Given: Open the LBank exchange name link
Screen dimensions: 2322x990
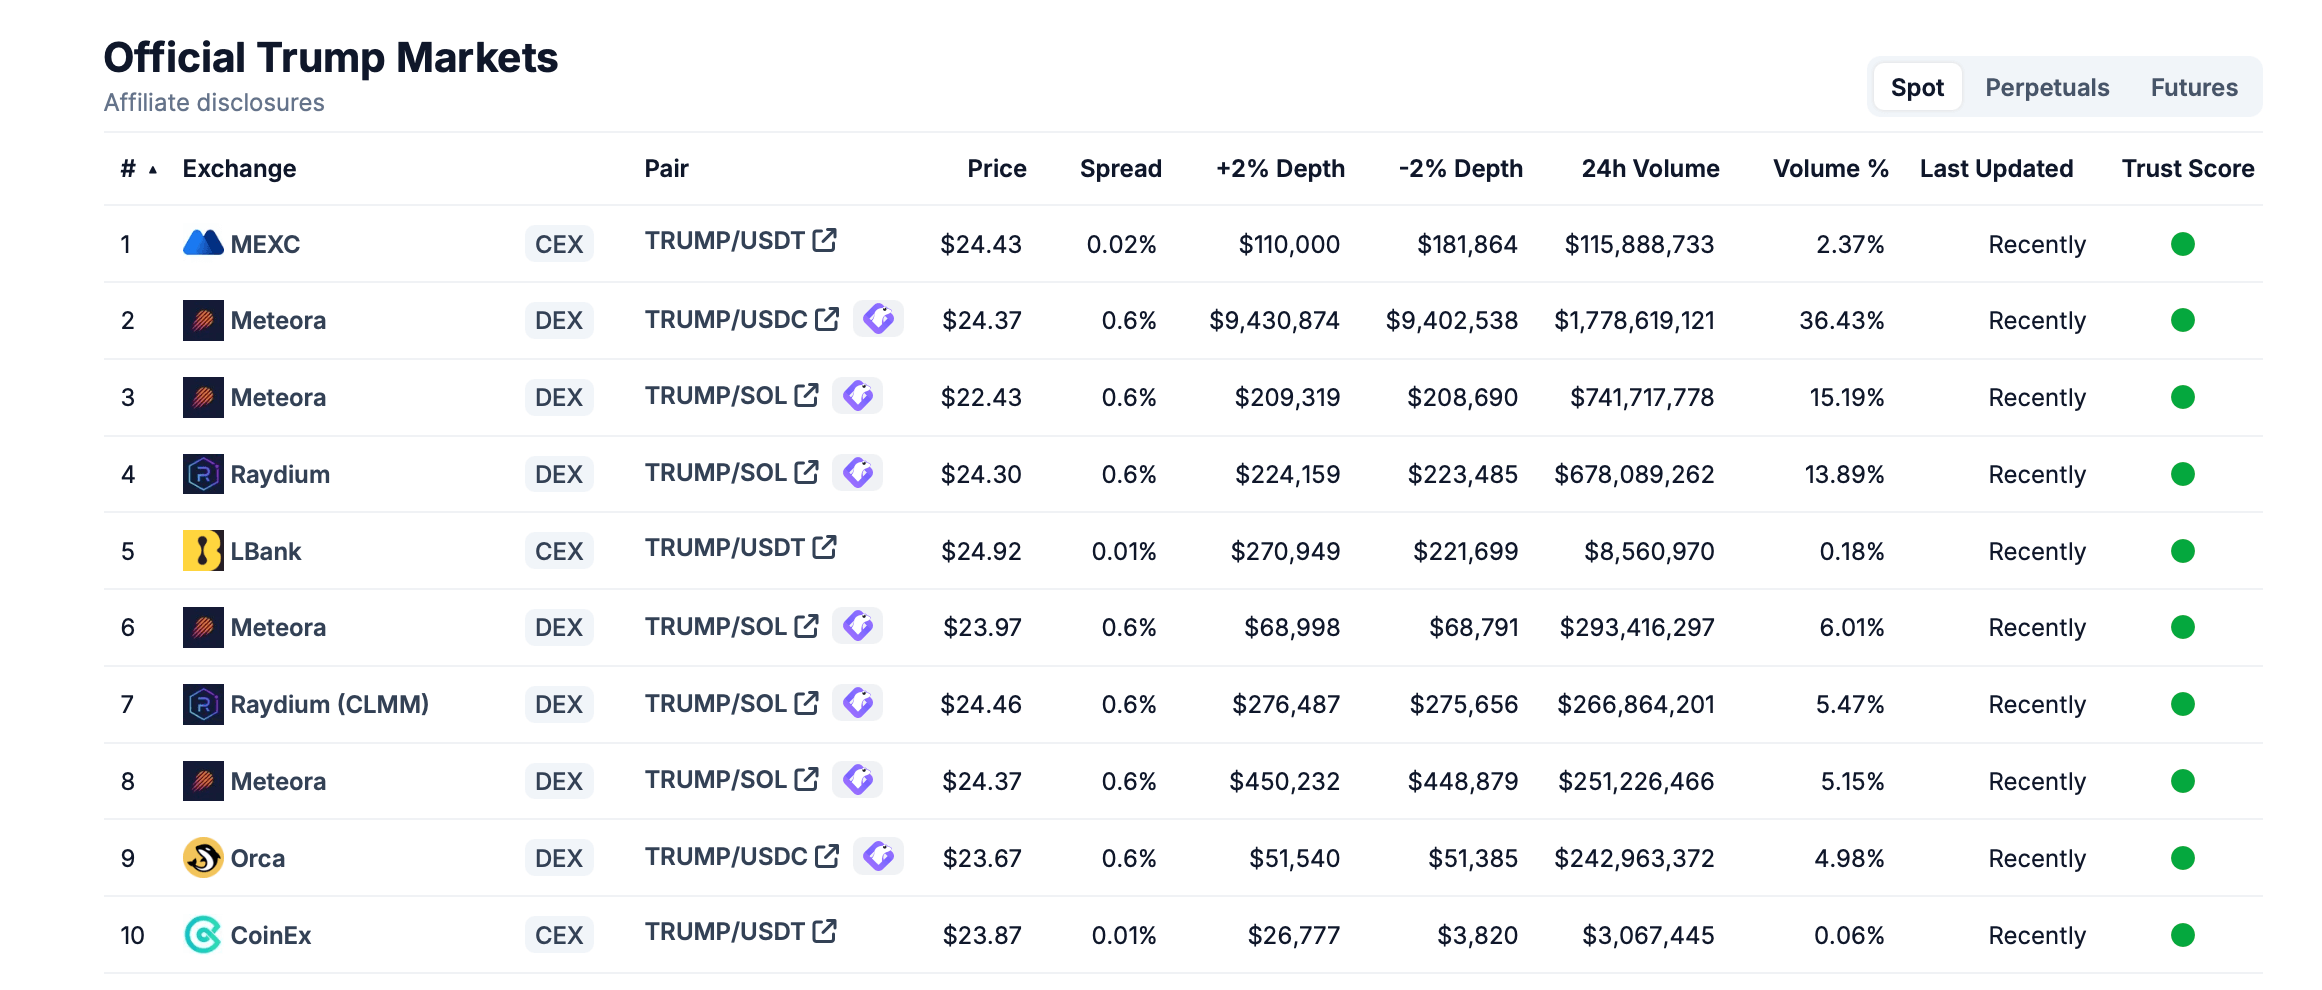Looking at the screenshot, I should [266, 551].
